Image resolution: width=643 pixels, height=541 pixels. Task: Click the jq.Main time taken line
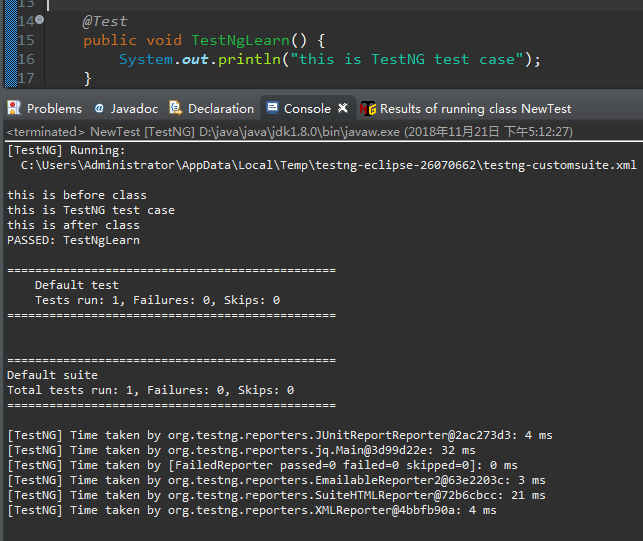[x=242, y=450]
